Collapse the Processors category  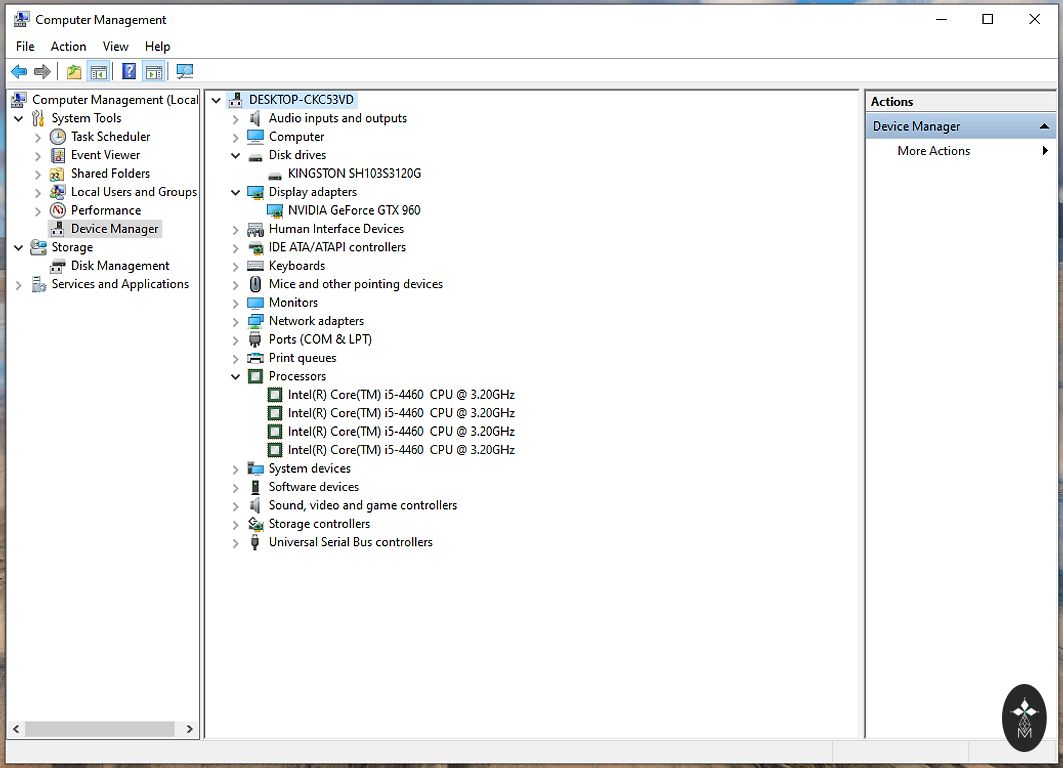[236, 377]
